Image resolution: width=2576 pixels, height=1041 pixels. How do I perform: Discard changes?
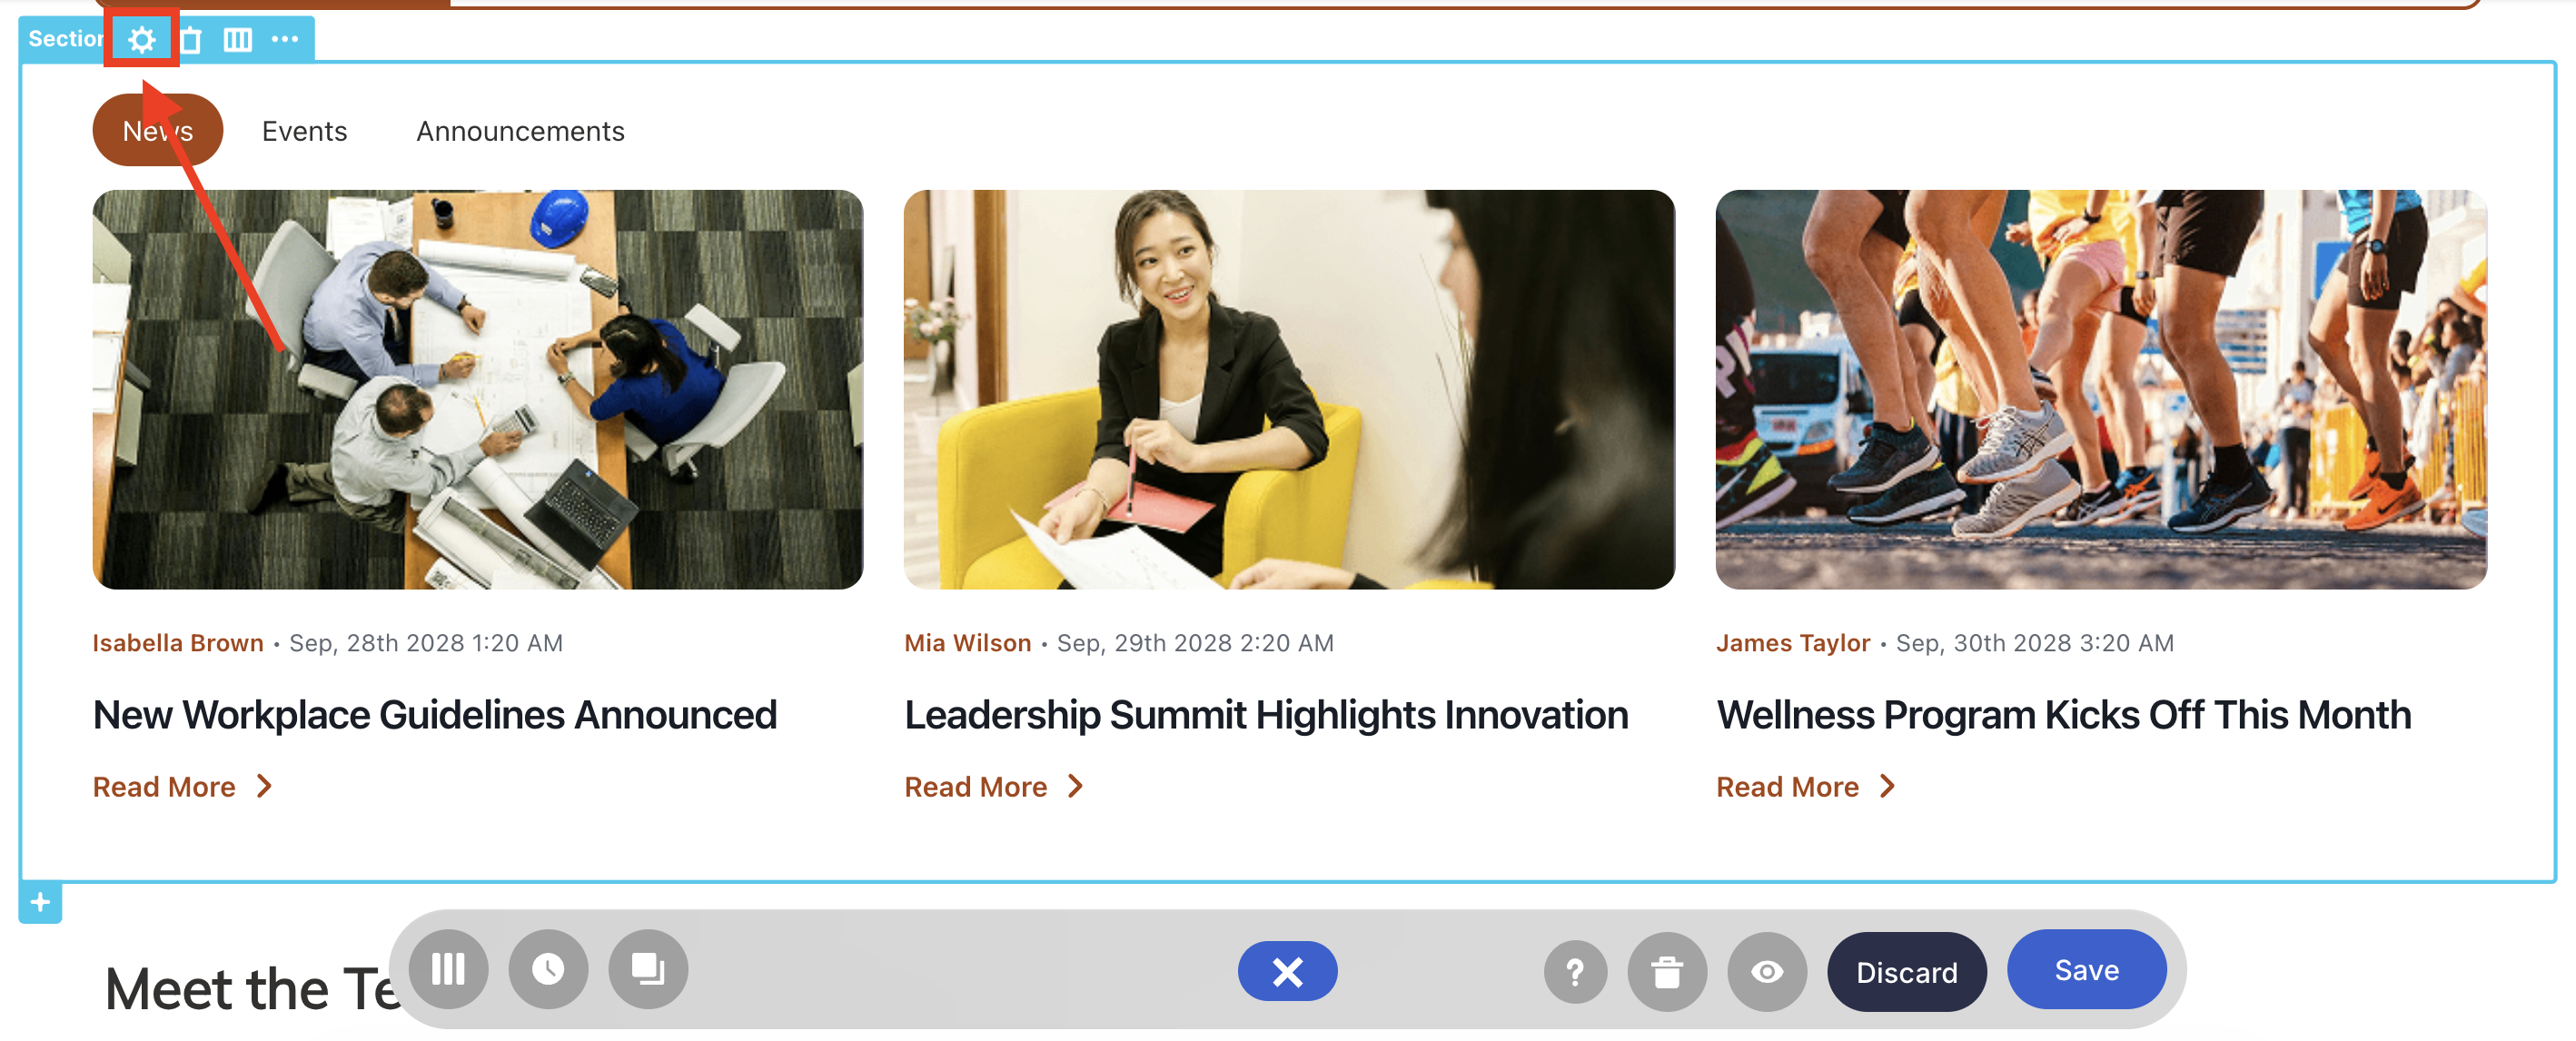click(1906, 971)
